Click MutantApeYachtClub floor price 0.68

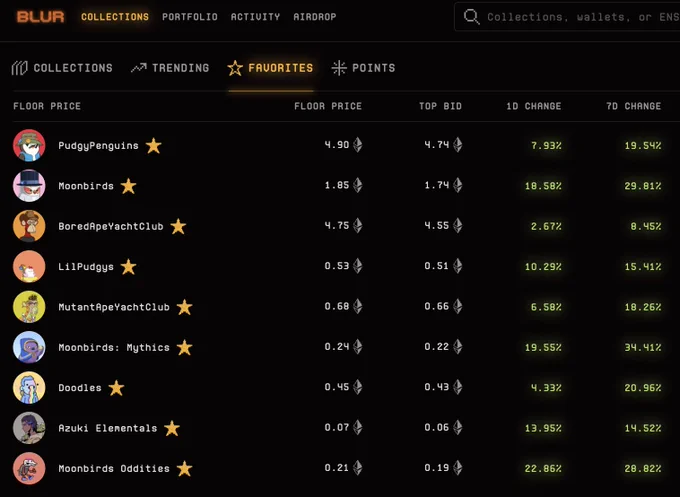coord(337,306)
